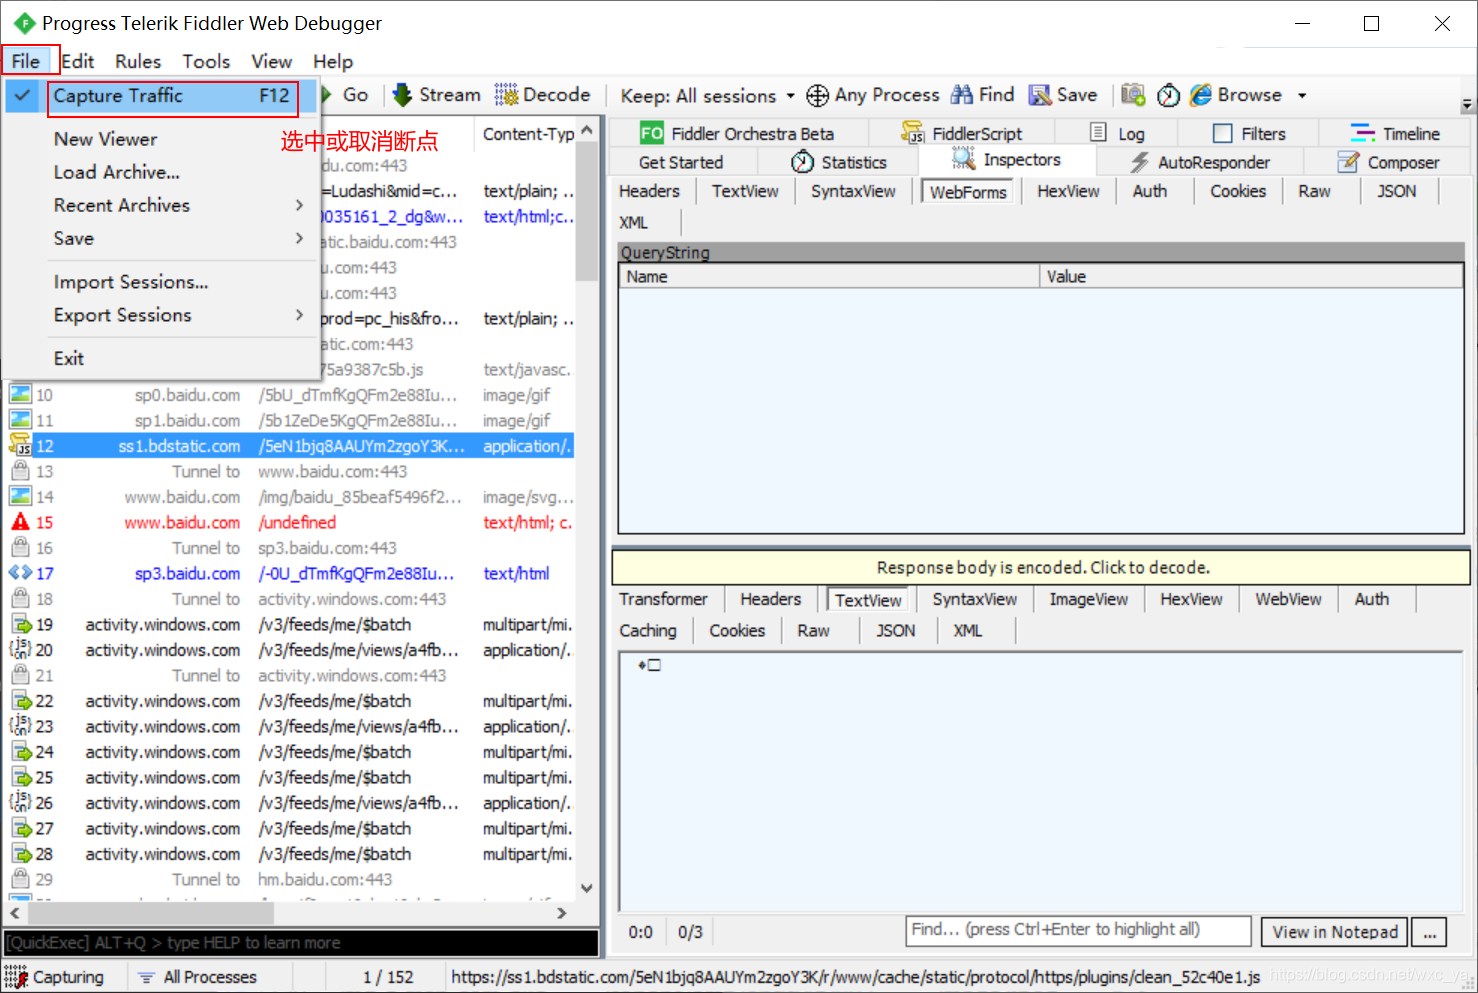
Task: Open the Help menu
Action: point(333,61)
